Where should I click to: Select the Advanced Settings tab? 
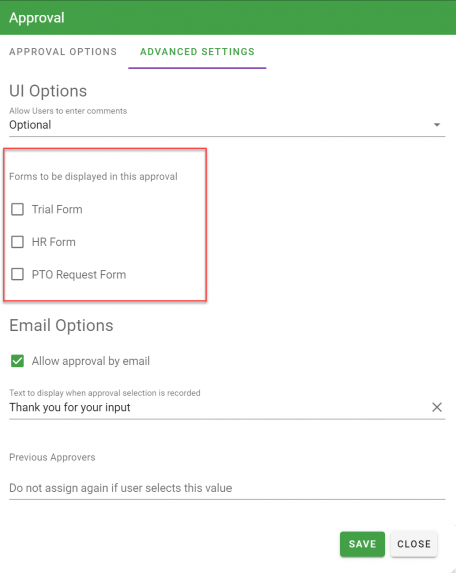coord(197,52)
